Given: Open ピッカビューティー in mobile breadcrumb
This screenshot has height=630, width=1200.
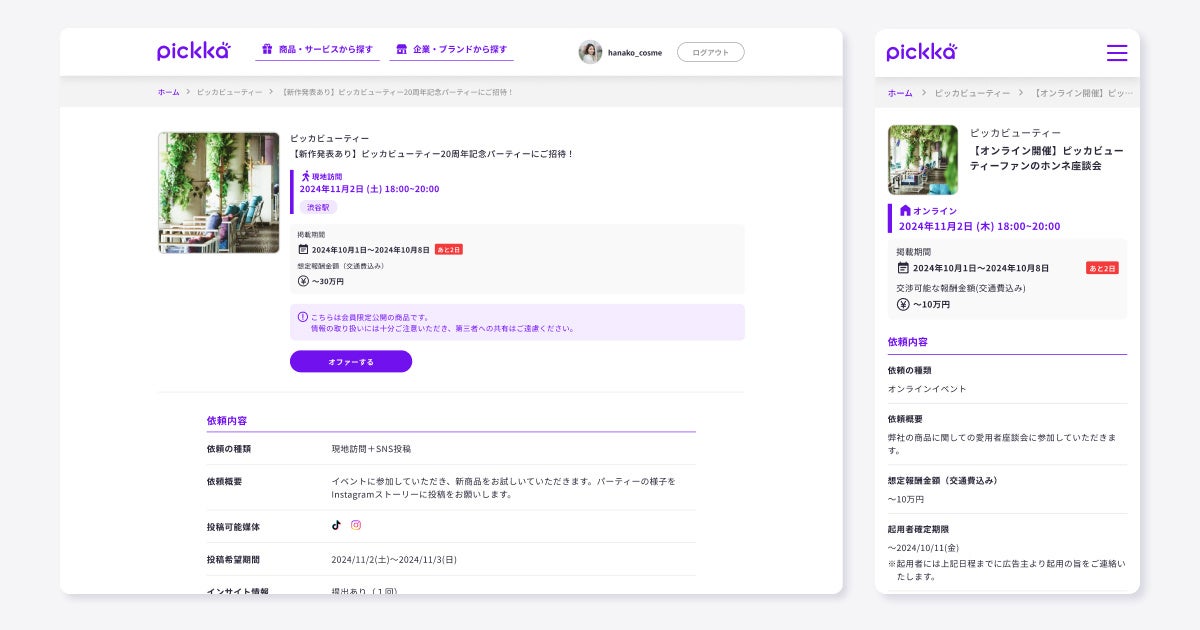Looking at the screenshot, I should click(x=972, y=93).
